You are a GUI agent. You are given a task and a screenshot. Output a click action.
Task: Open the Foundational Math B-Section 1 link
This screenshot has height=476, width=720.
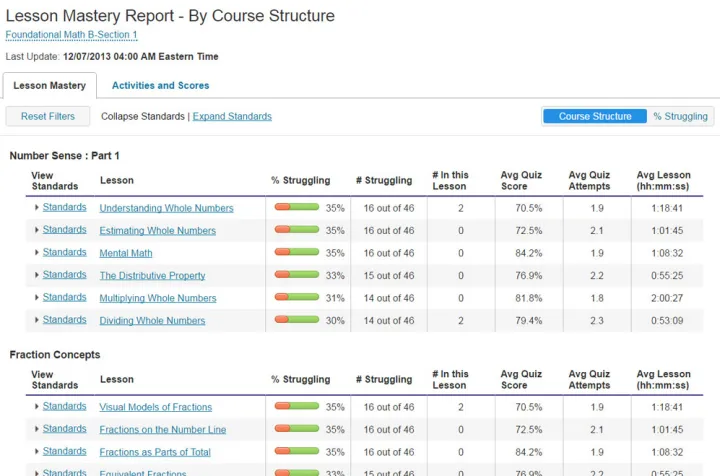(x=71, y=35)
